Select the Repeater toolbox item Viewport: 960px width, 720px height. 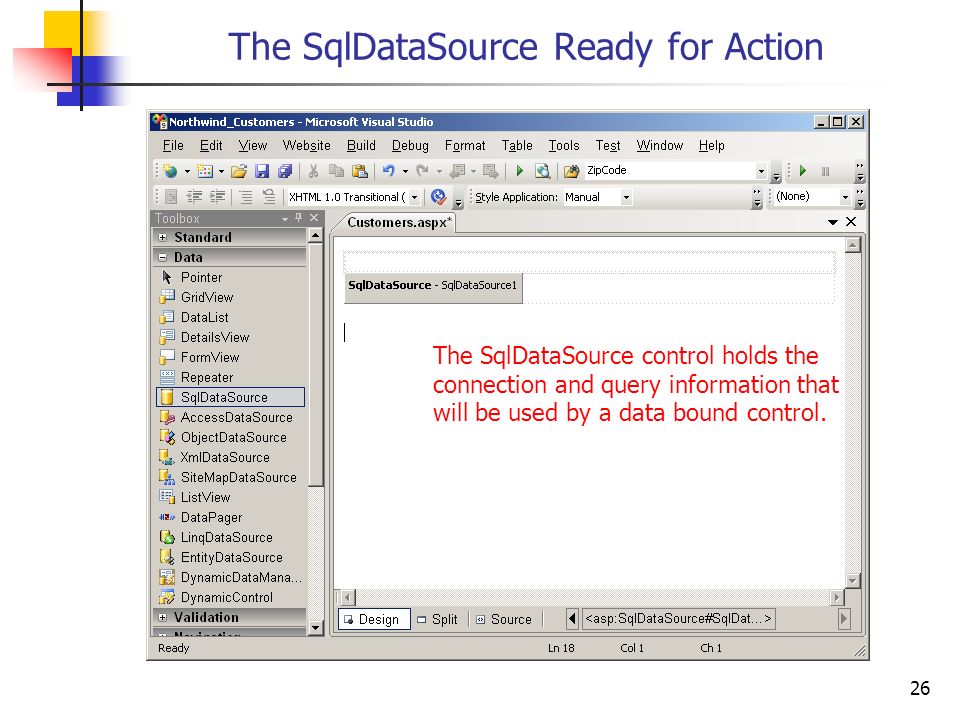231,377
